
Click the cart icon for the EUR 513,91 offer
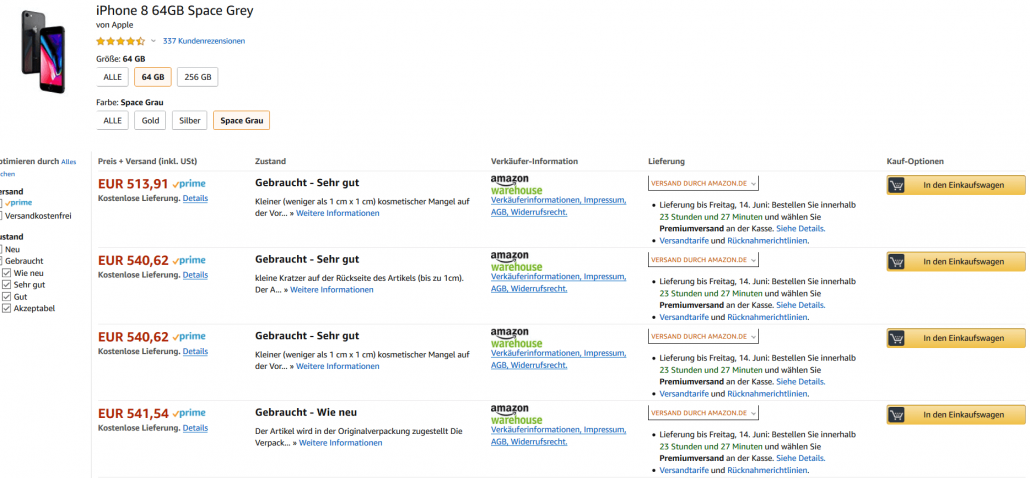(897, 185)
